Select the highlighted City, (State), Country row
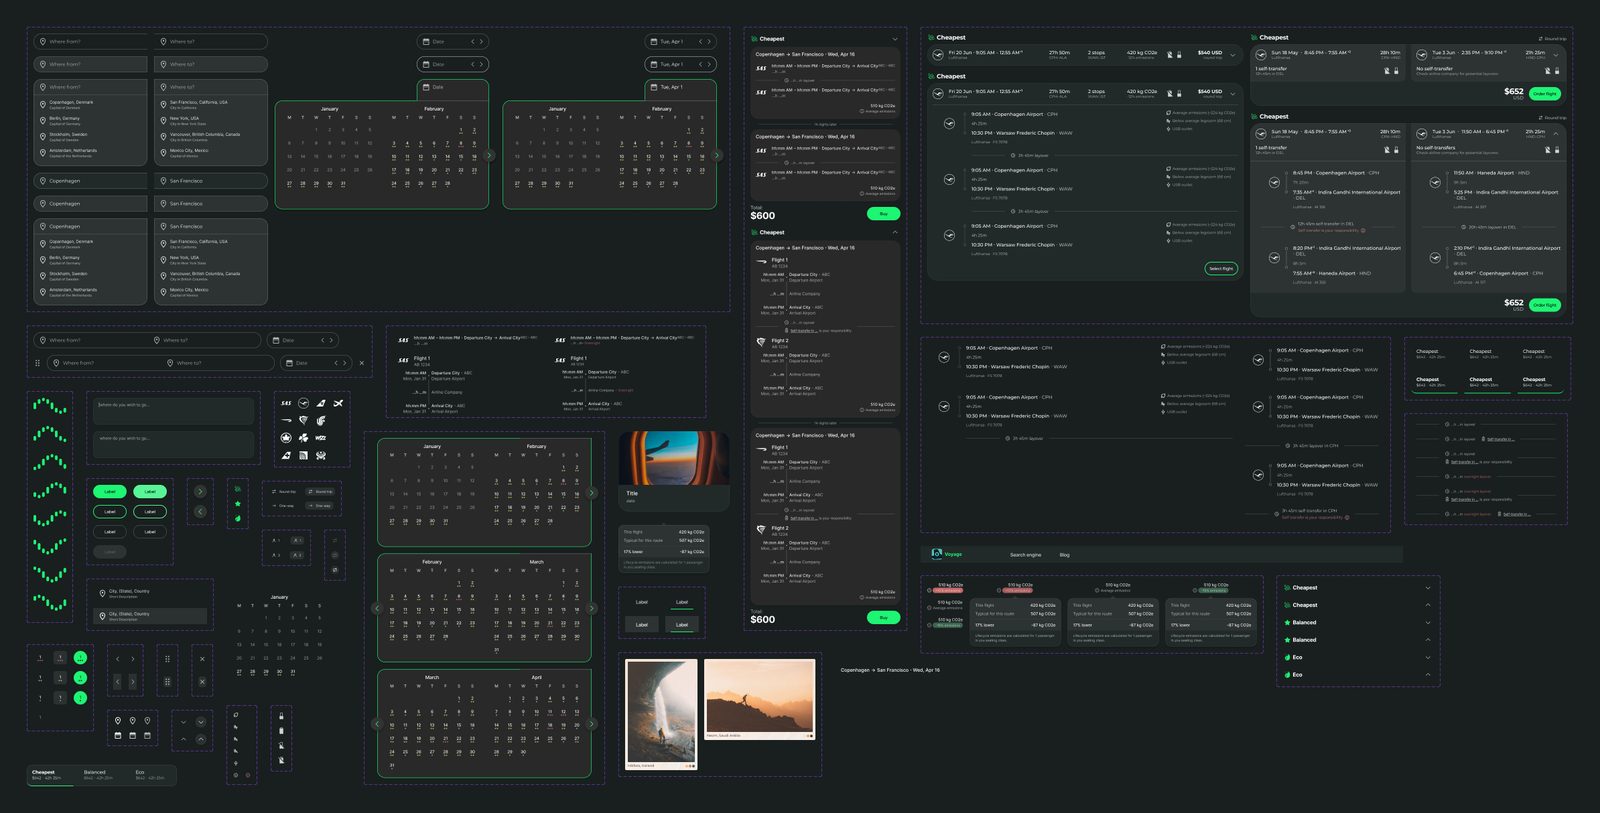Screen dimensions: 1600x813 150,616
